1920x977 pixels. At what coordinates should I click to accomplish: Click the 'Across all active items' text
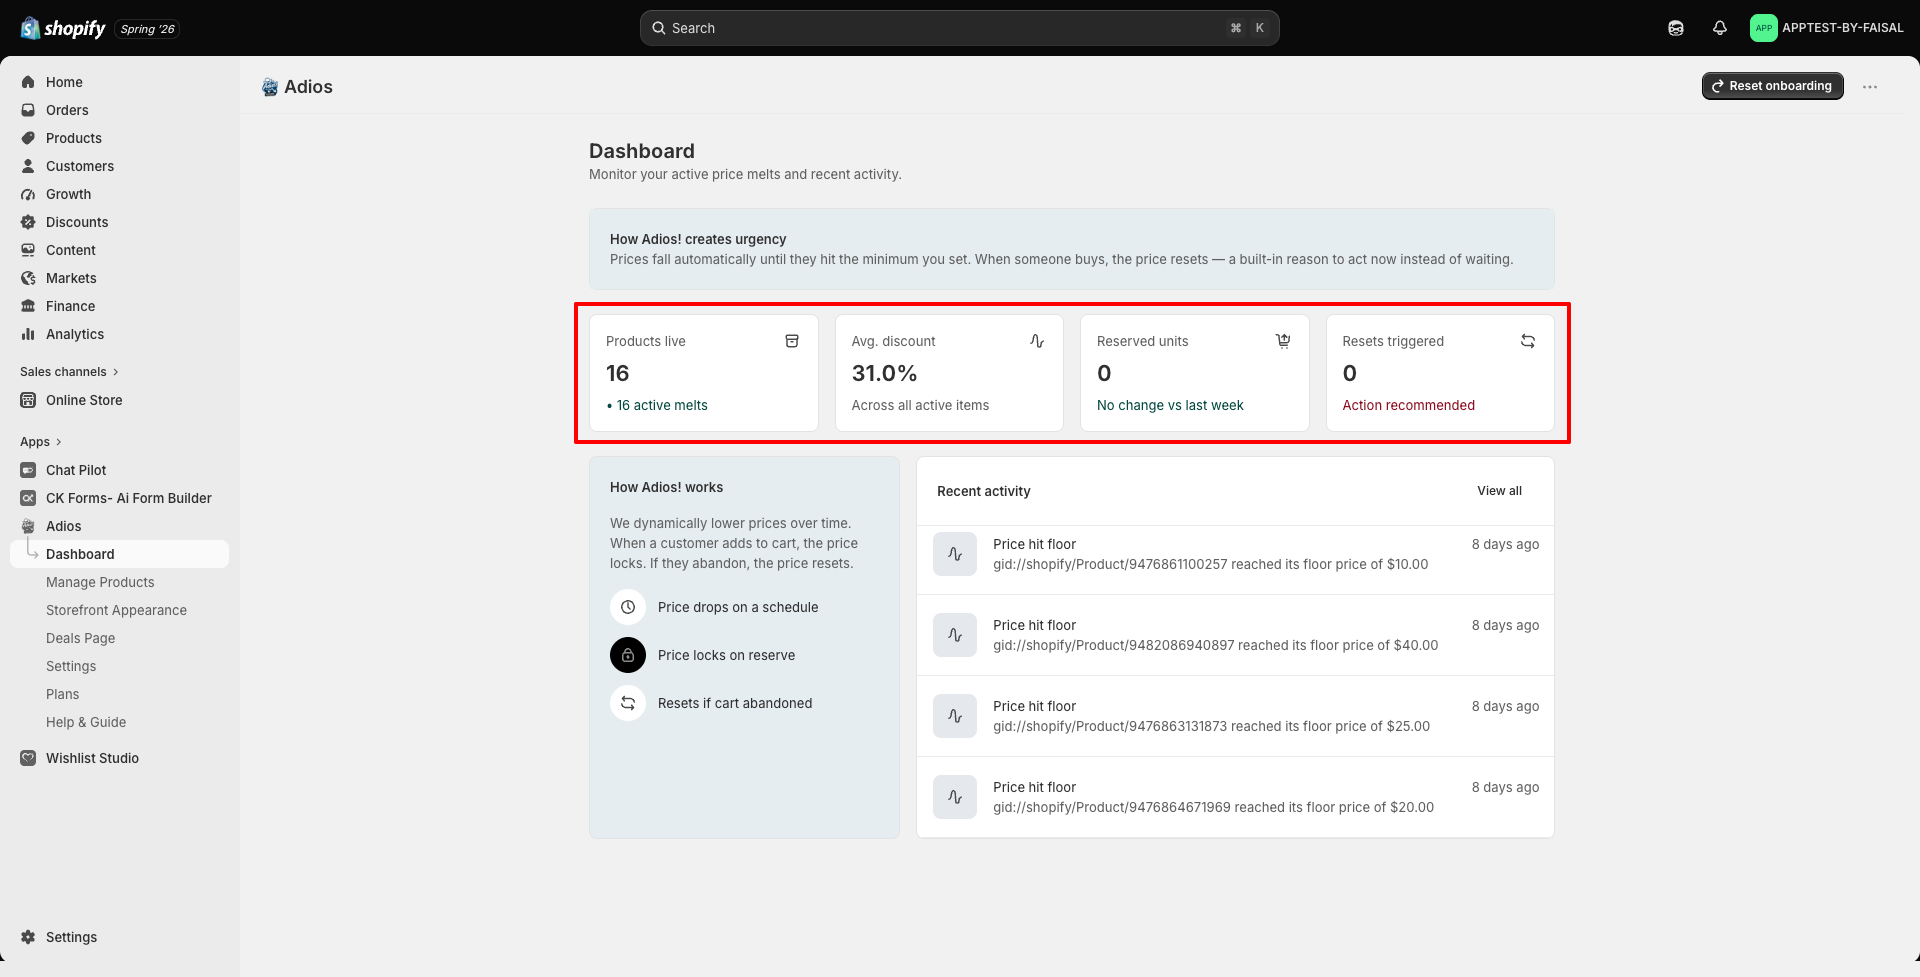coord(920,405)
